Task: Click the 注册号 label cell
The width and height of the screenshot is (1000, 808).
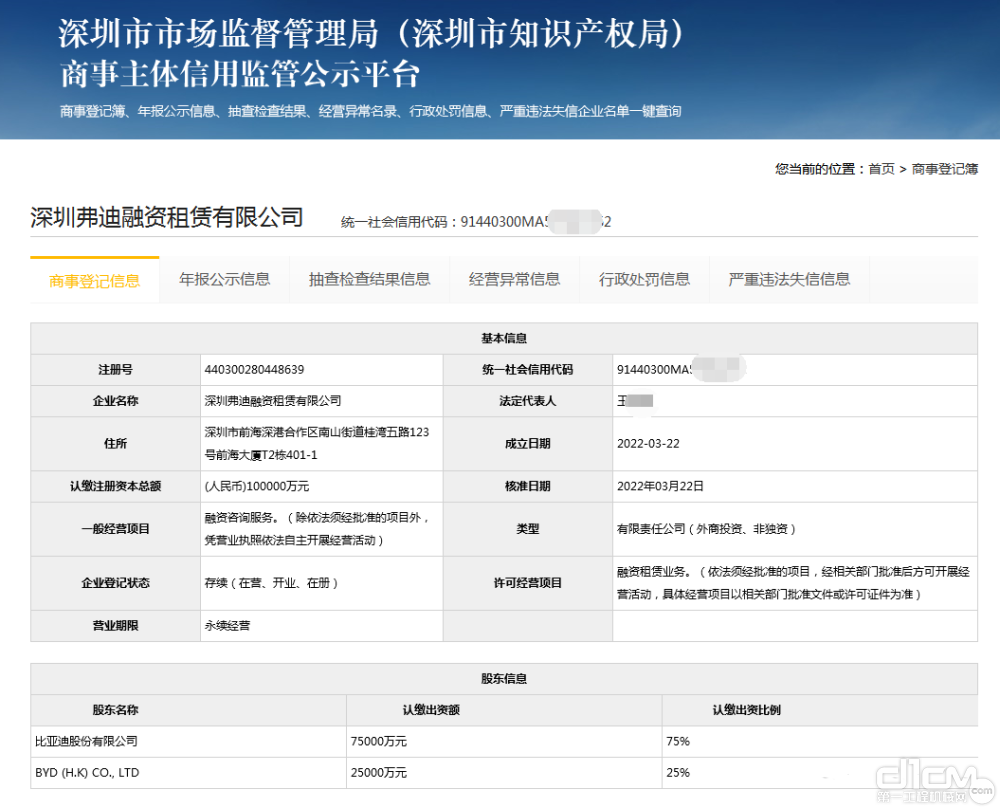Action: [x=115, y=370]
